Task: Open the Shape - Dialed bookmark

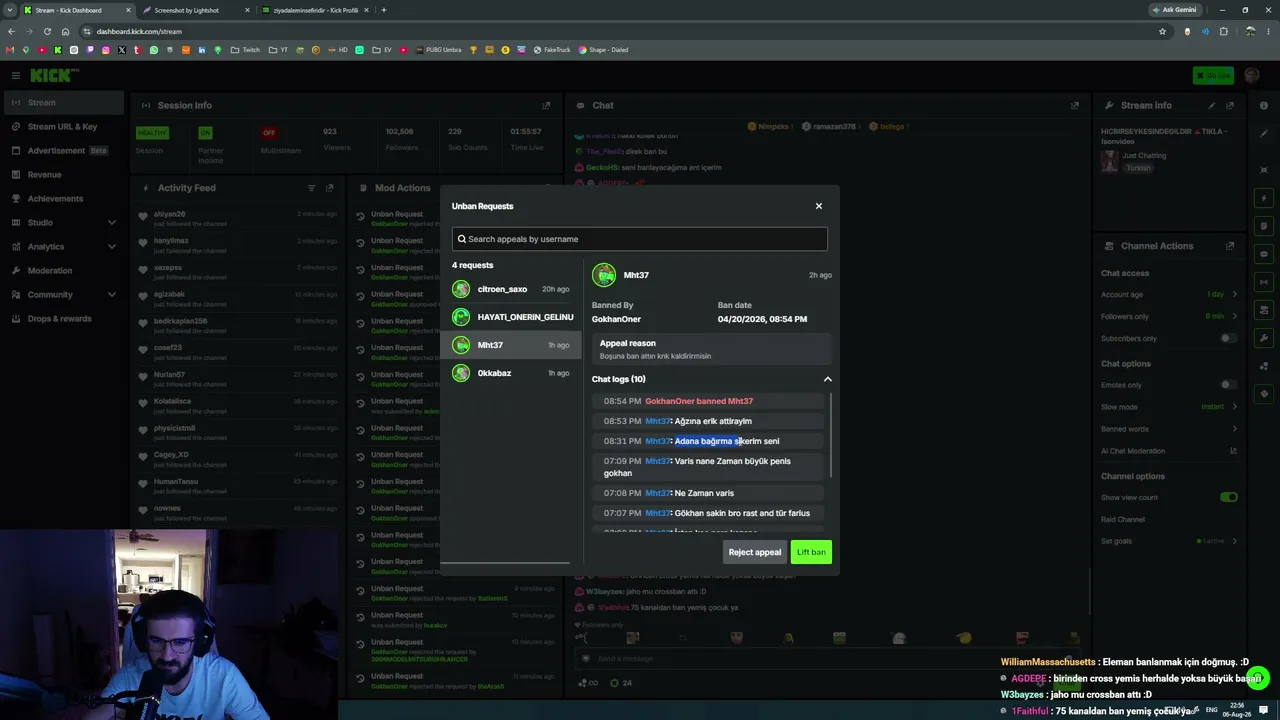Action: click(x=603, y=50)
